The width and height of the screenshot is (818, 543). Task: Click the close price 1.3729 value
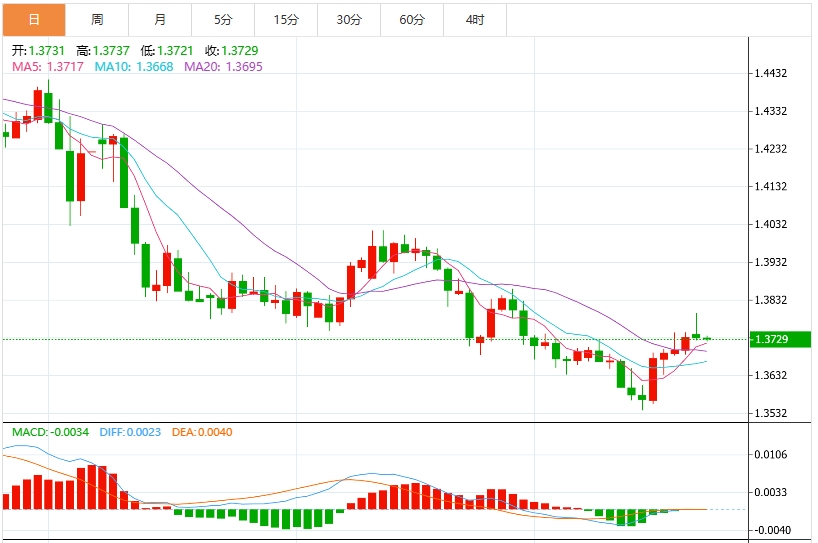click(x=240, y=51)
